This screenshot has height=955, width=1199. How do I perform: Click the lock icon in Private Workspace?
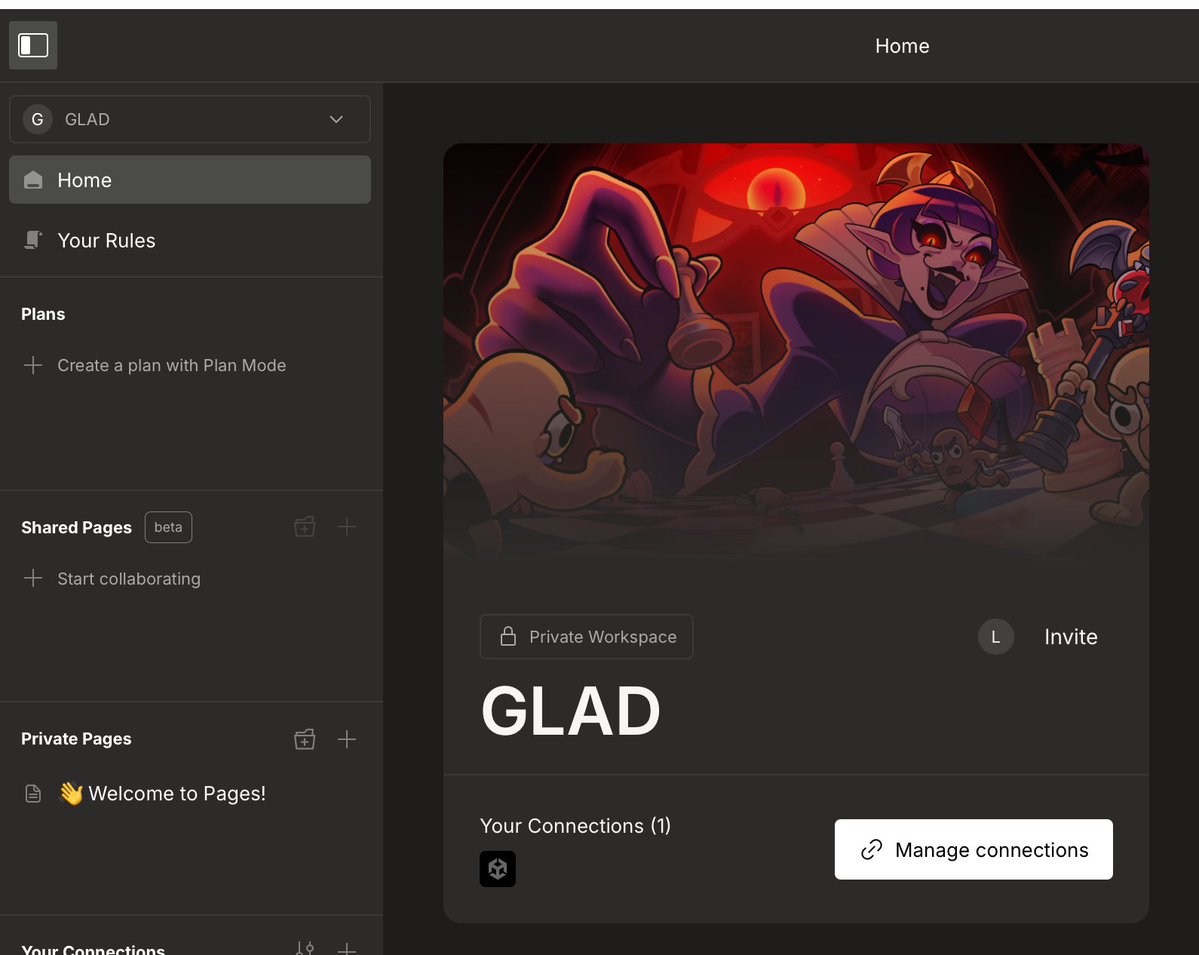click(x=508, y=636)
